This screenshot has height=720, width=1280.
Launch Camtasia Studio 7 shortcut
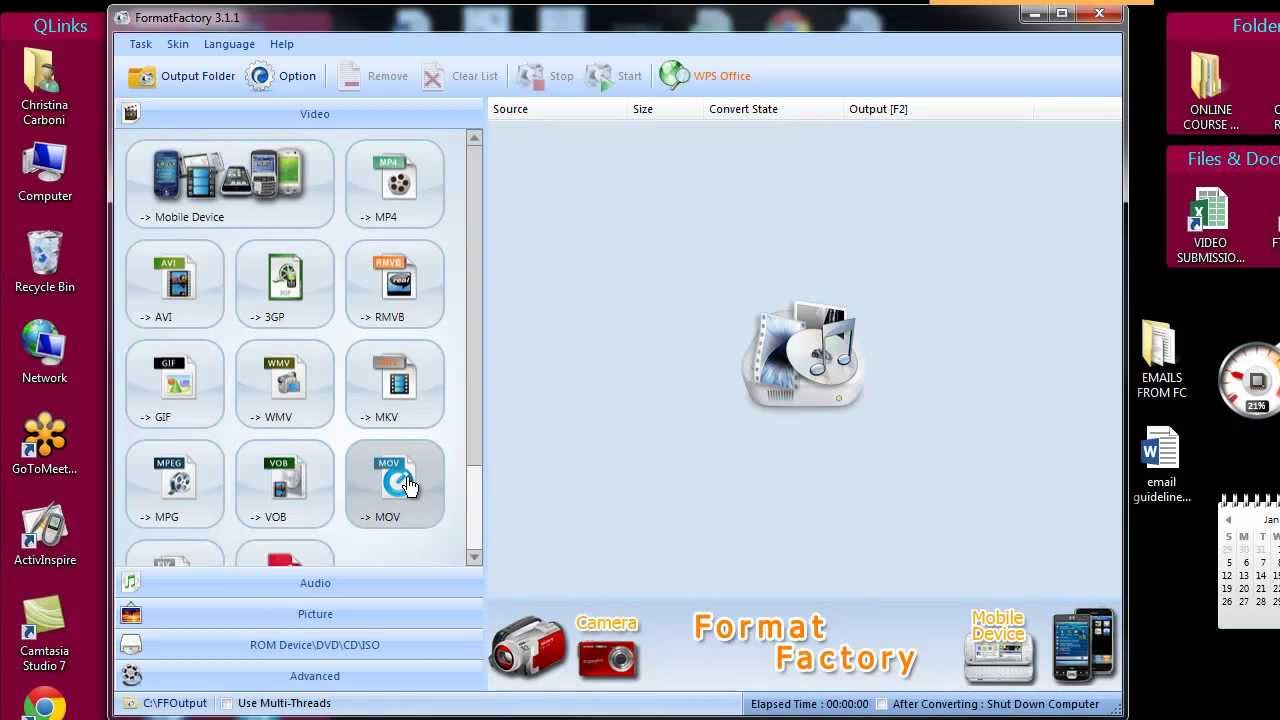[45, 633]
